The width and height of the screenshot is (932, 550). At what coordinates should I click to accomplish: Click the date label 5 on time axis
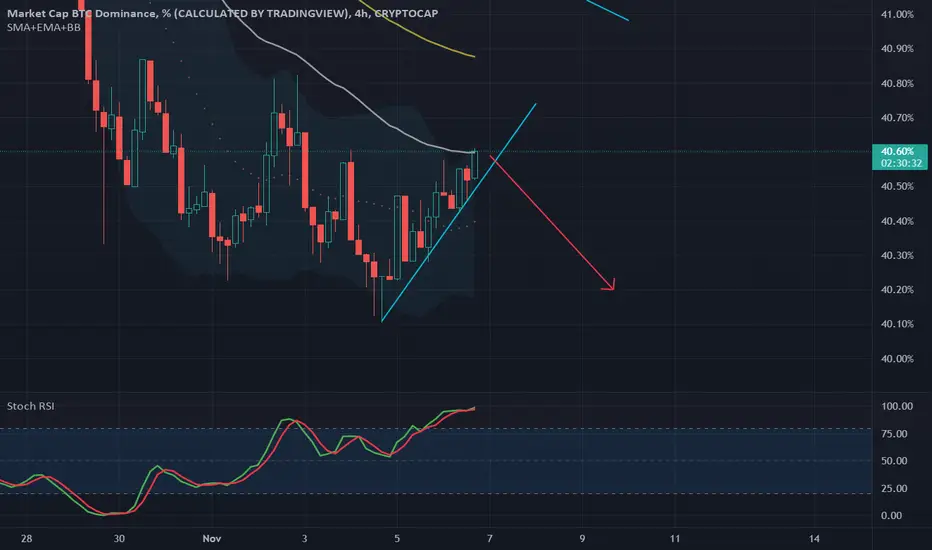[x=397, y=539]
